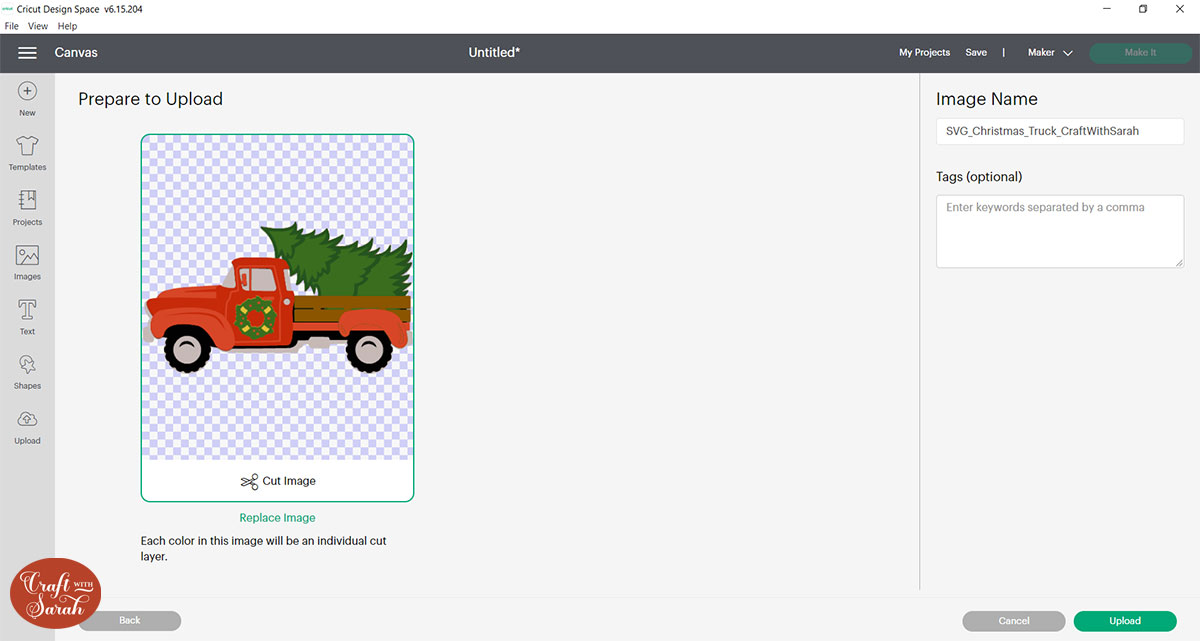1200x641 pixels.
Task: Select the Projects icon
Action: 26,207
